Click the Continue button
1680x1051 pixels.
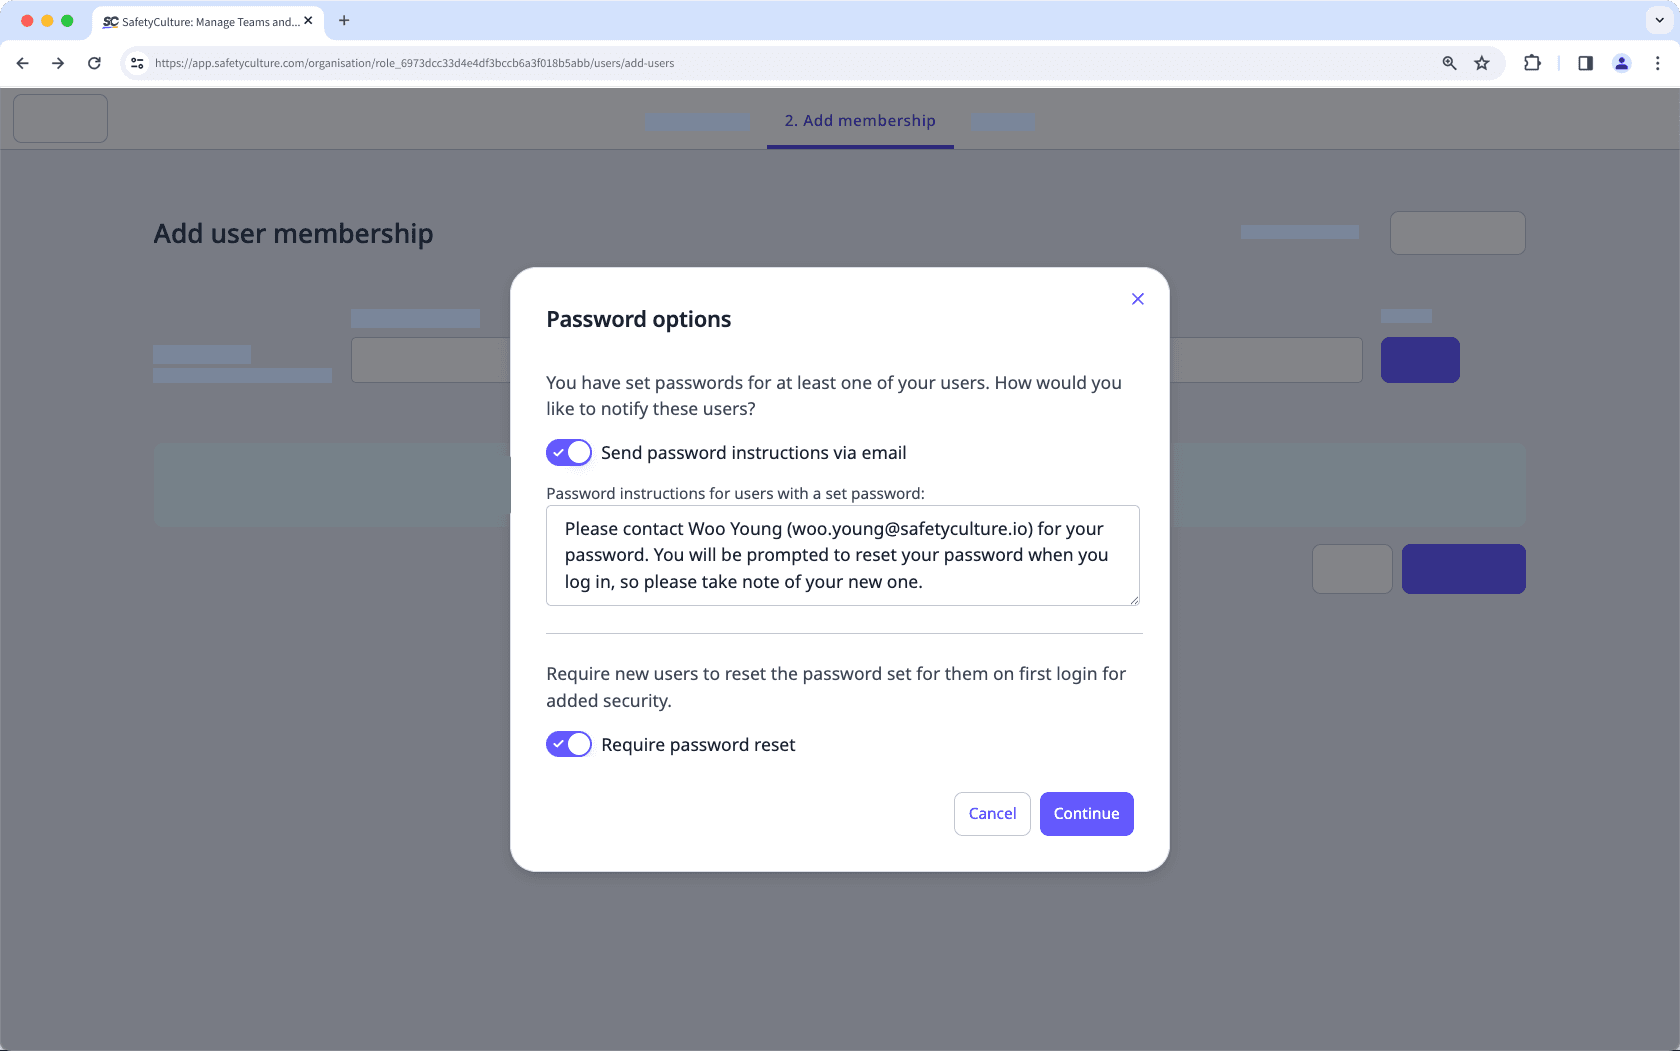[1086, 813]
